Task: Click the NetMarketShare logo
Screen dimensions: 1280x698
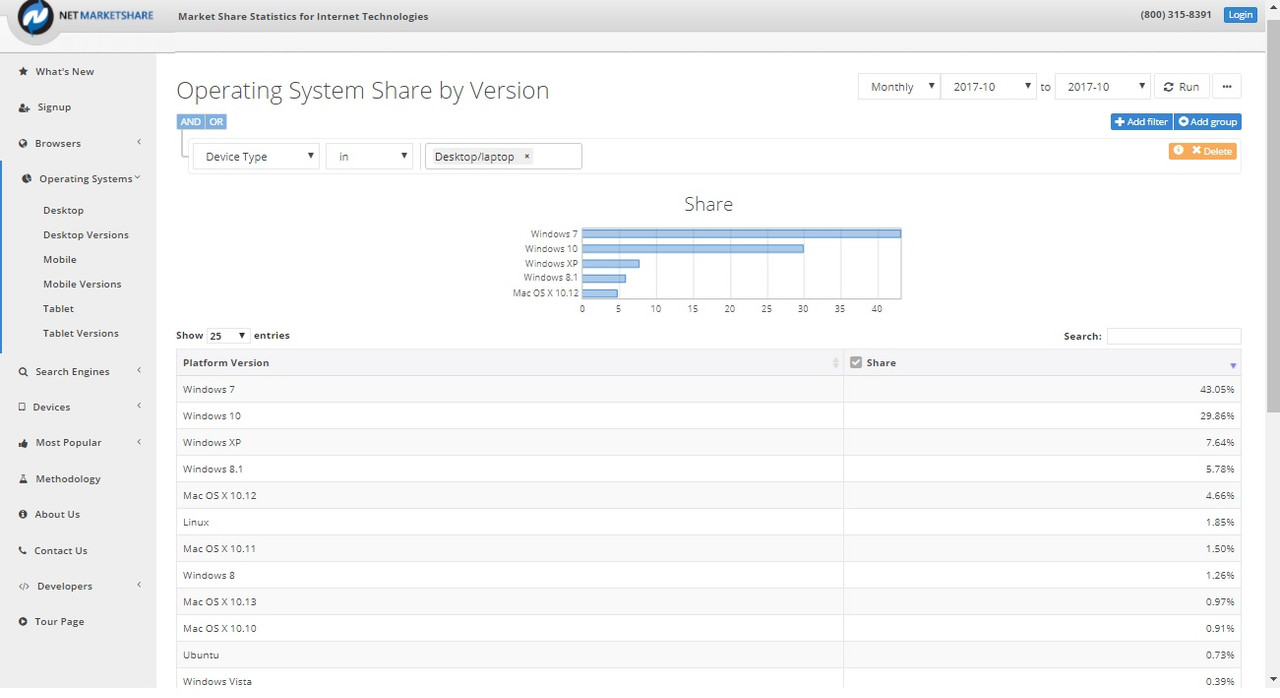Action: point(84,18)
